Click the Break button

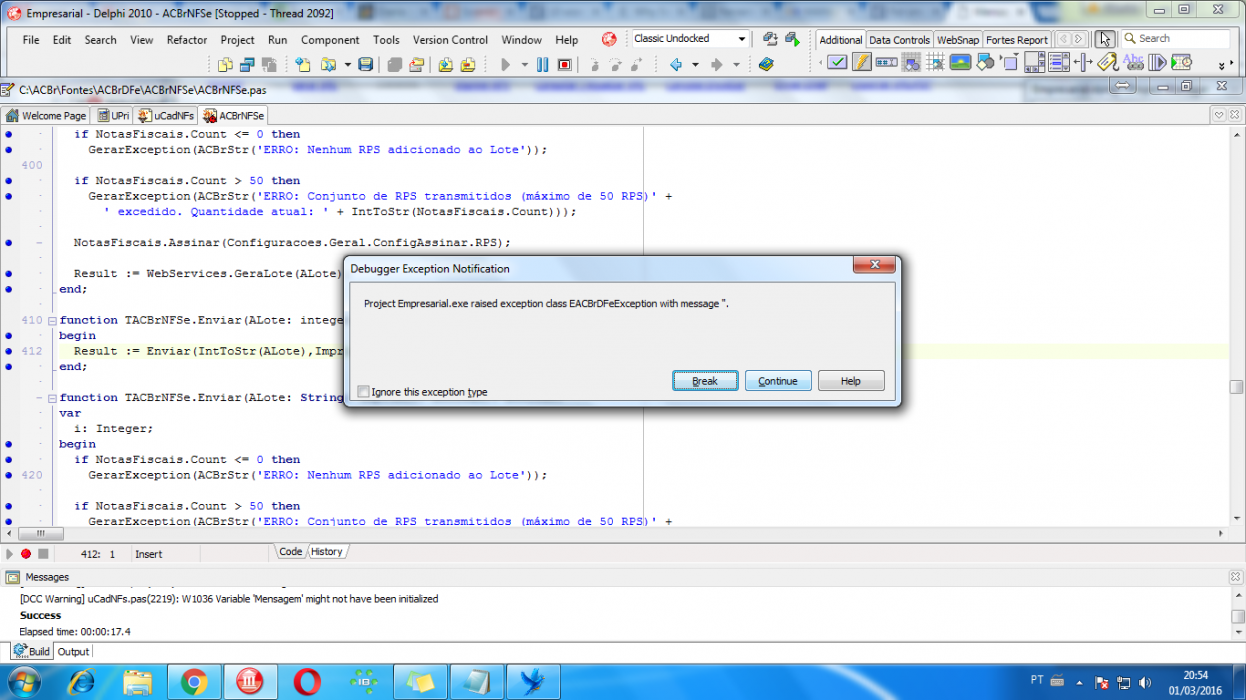tap(705, 381)
